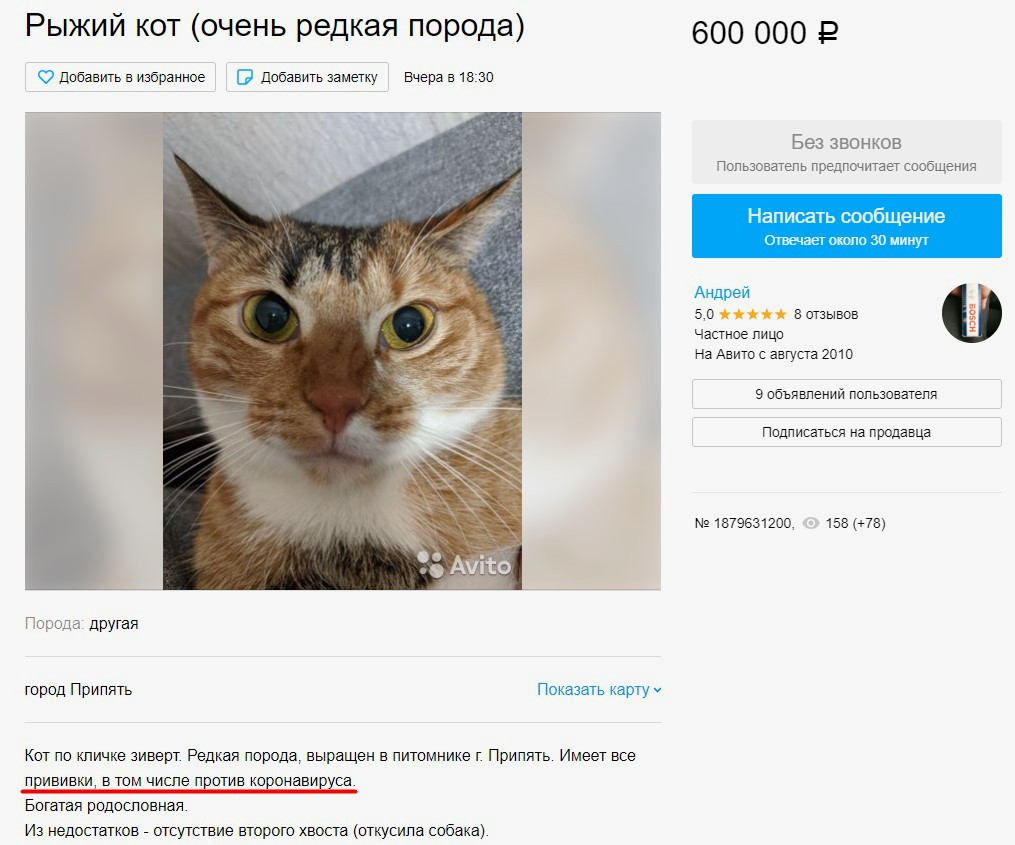Click the note icon to add a note
Screen dimensions: 1015x845
click(x=244, y=77)
